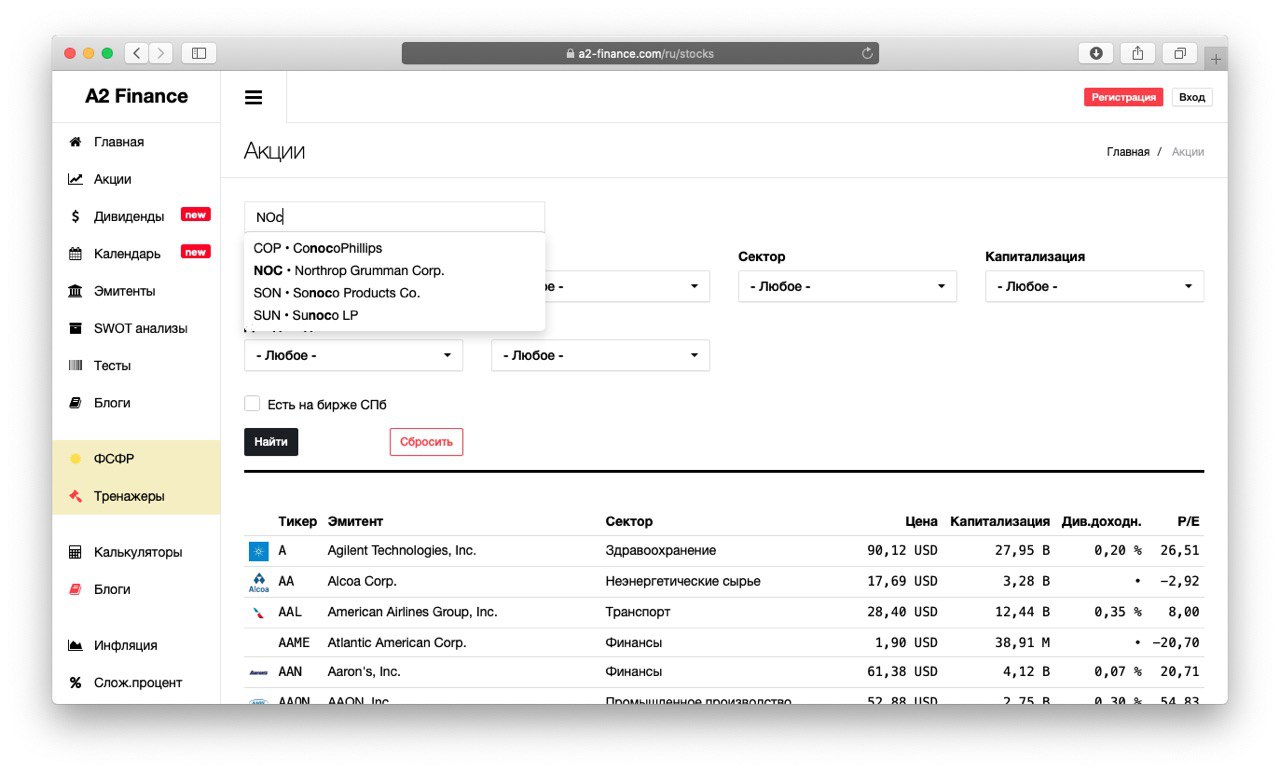Click the red book icon beside lower Блоги

(75, 589)
